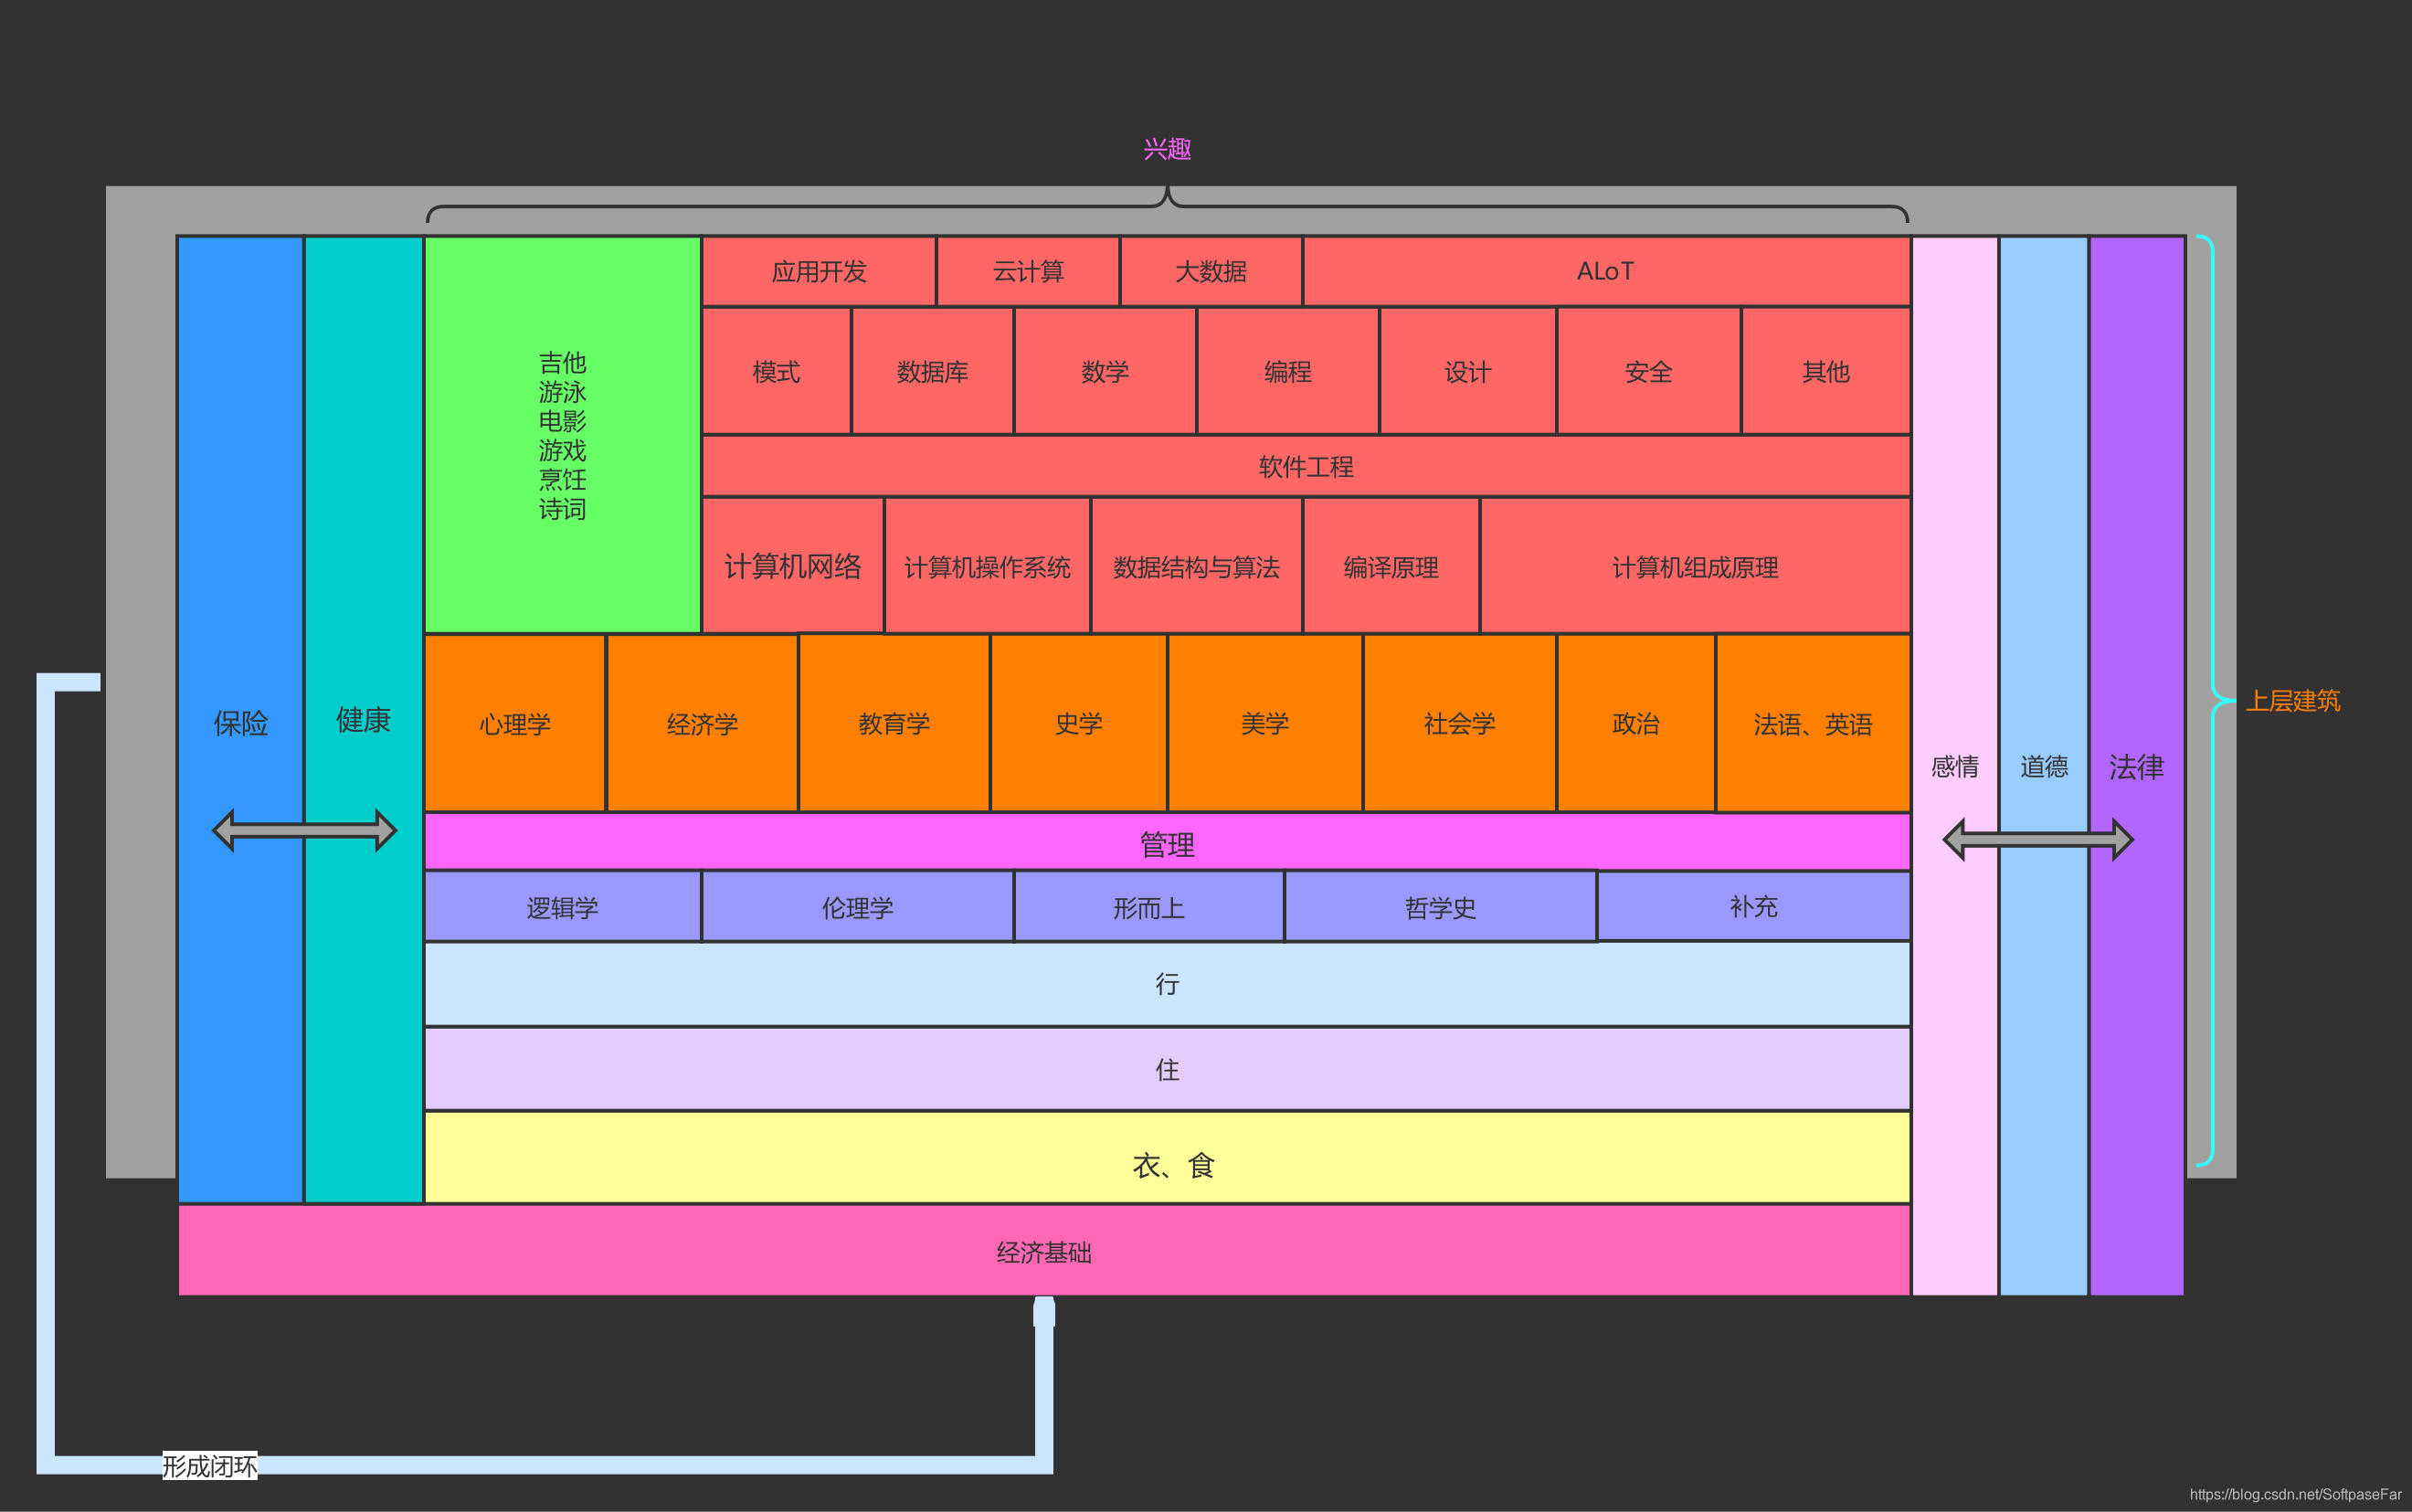Click the 感情 pink column

[1955, 766]
